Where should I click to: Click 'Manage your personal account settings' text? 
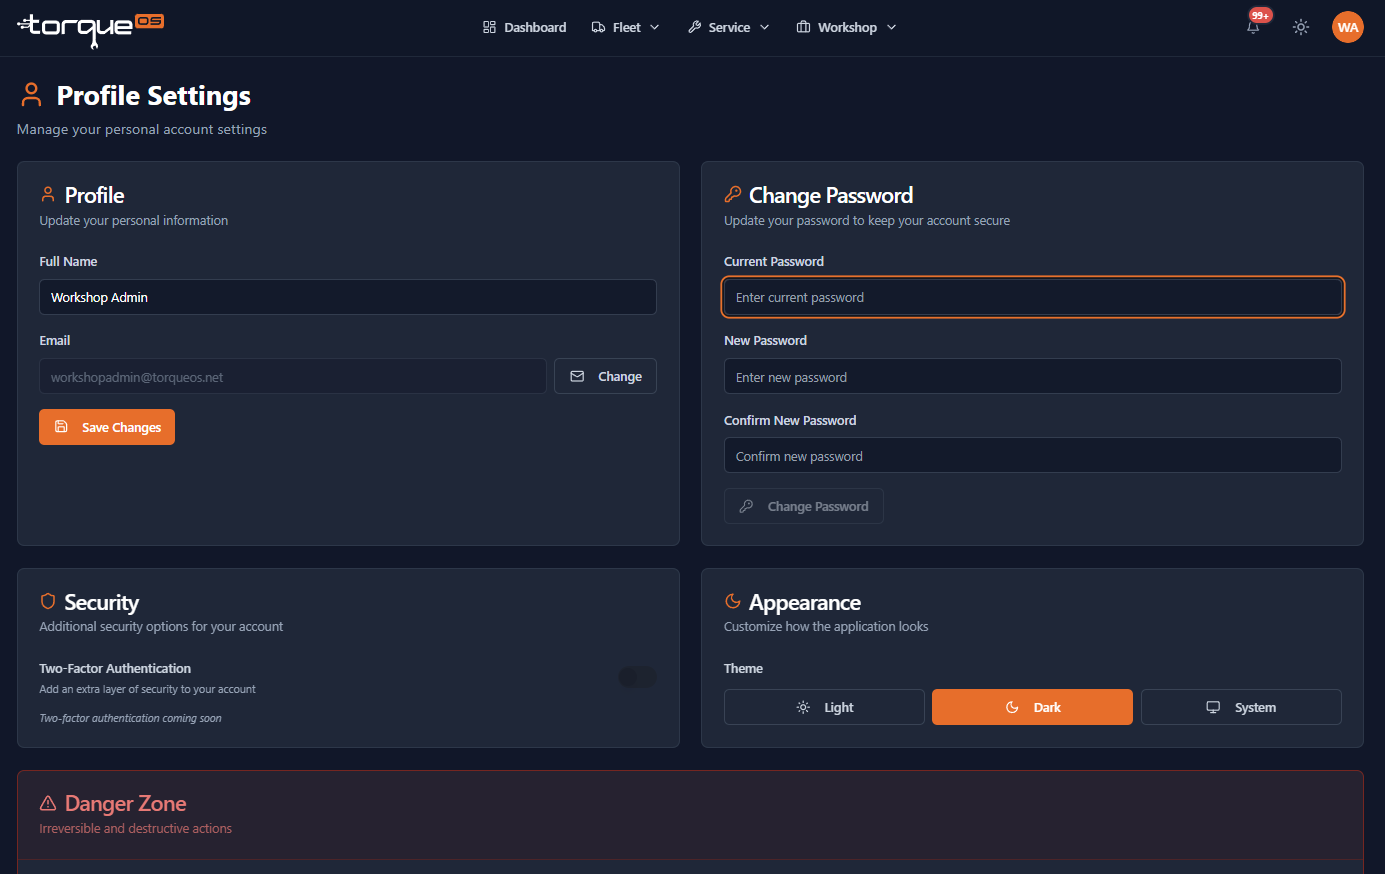click(142, 129)
